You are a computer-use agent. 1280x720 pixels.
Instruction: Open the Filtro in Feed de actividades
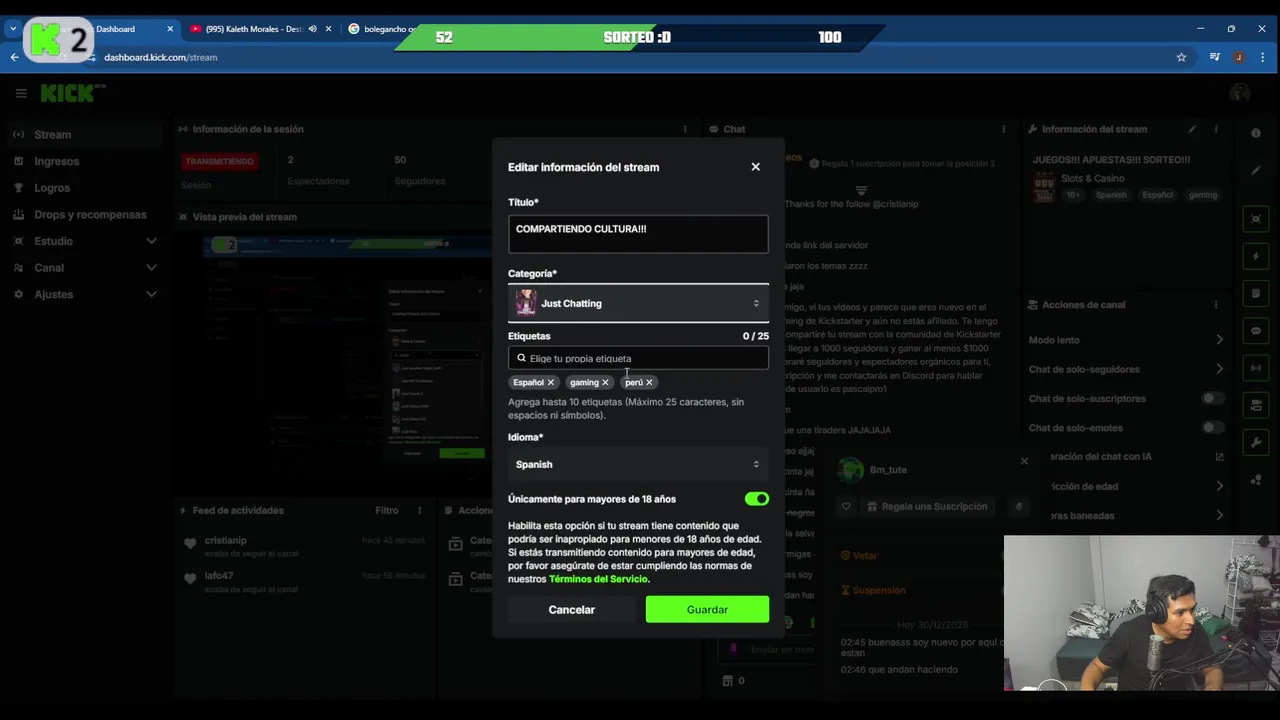[387, 510]
